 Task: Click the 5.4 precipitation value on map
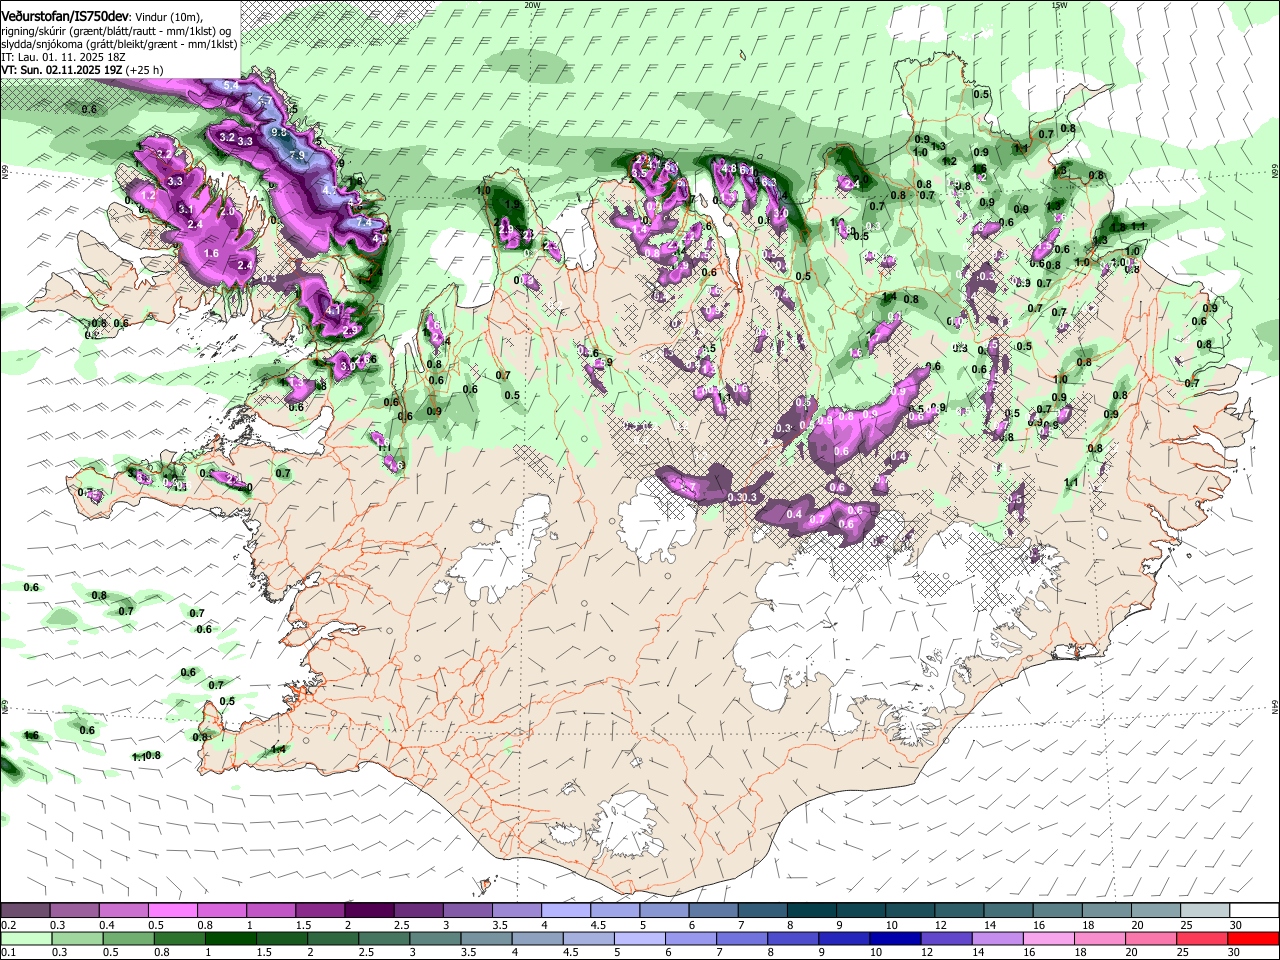point(232,87)
